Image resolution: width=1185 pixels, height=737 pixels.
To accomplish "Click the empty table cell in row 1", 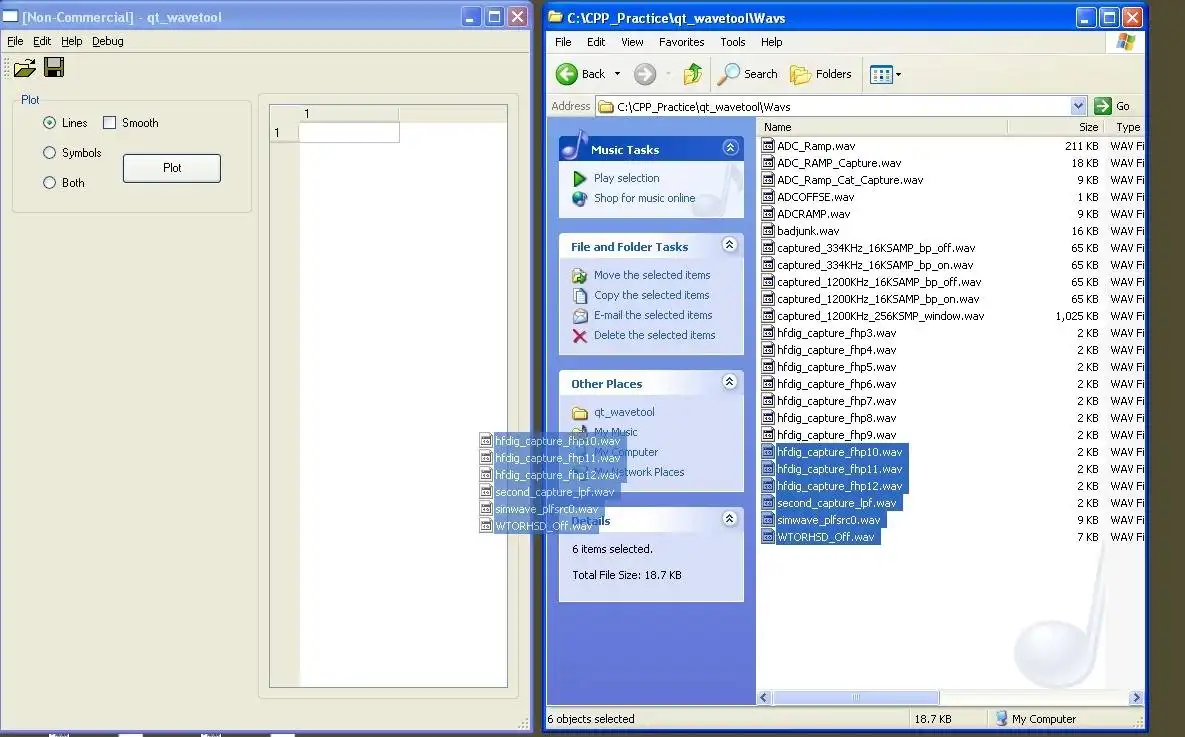I will (x=349, y=133).
